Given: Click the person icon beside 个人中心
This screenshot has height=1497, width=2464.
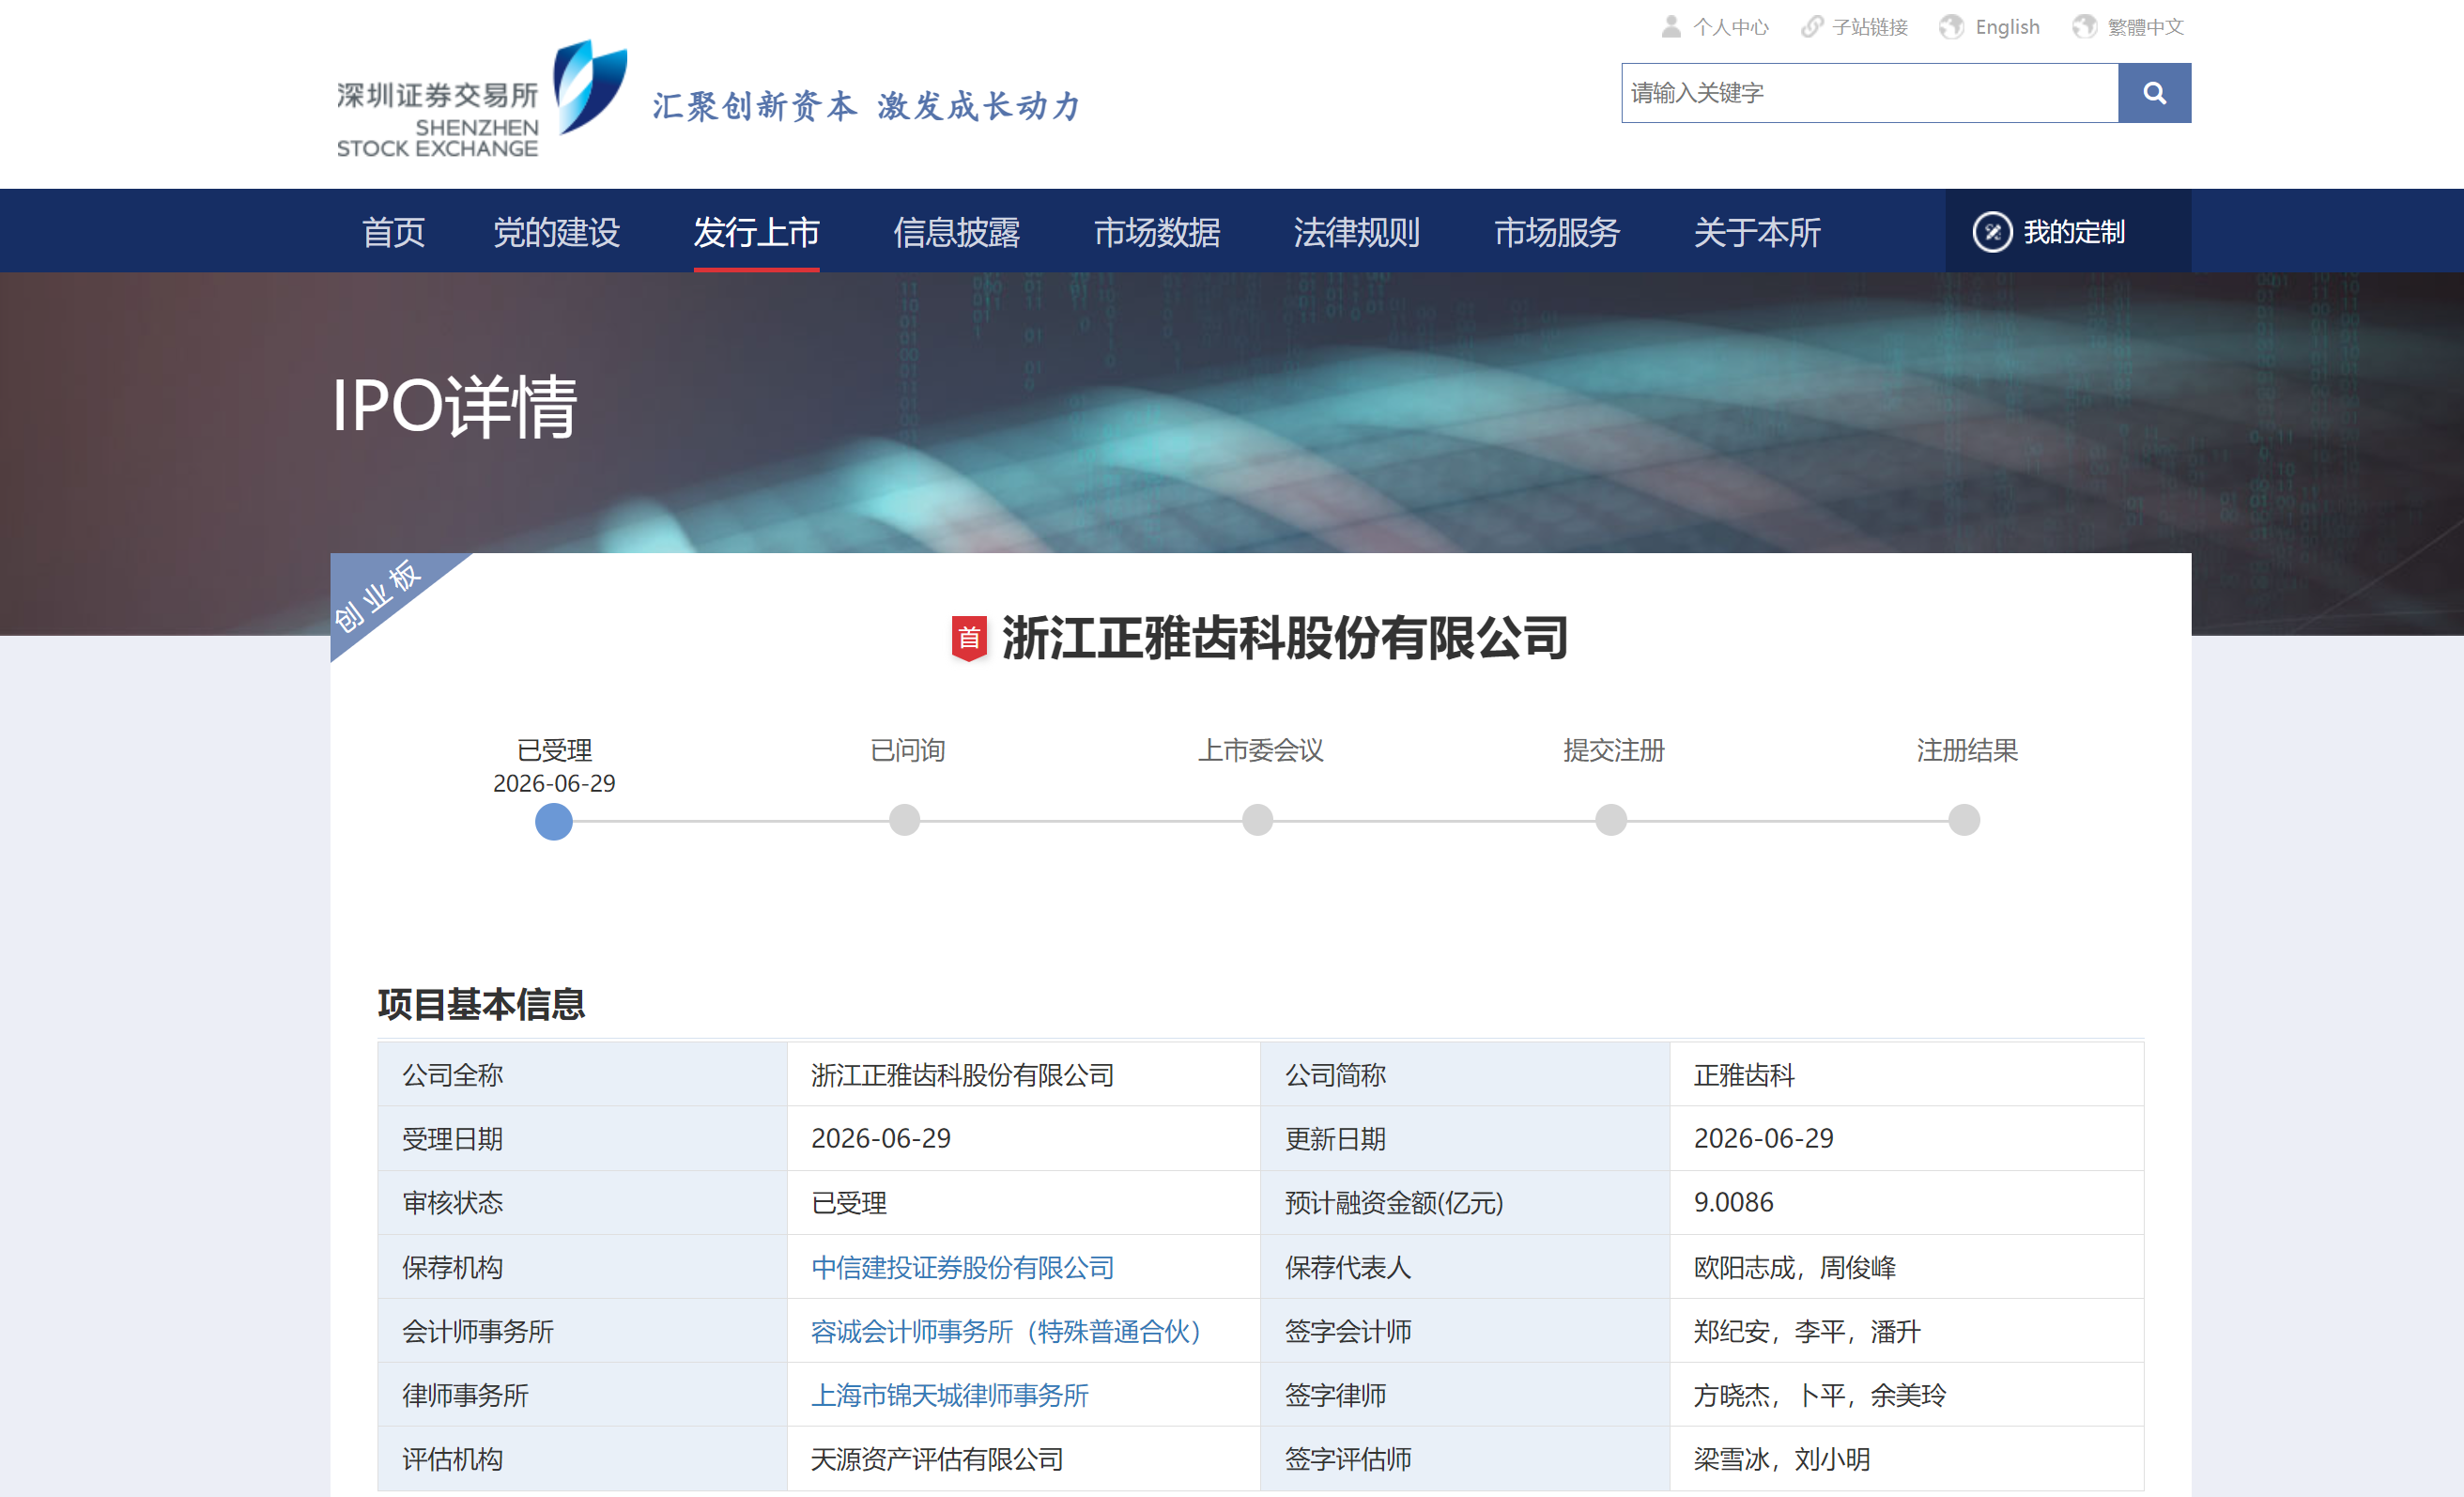Looking at the screenshot, I should point(1671,27).
